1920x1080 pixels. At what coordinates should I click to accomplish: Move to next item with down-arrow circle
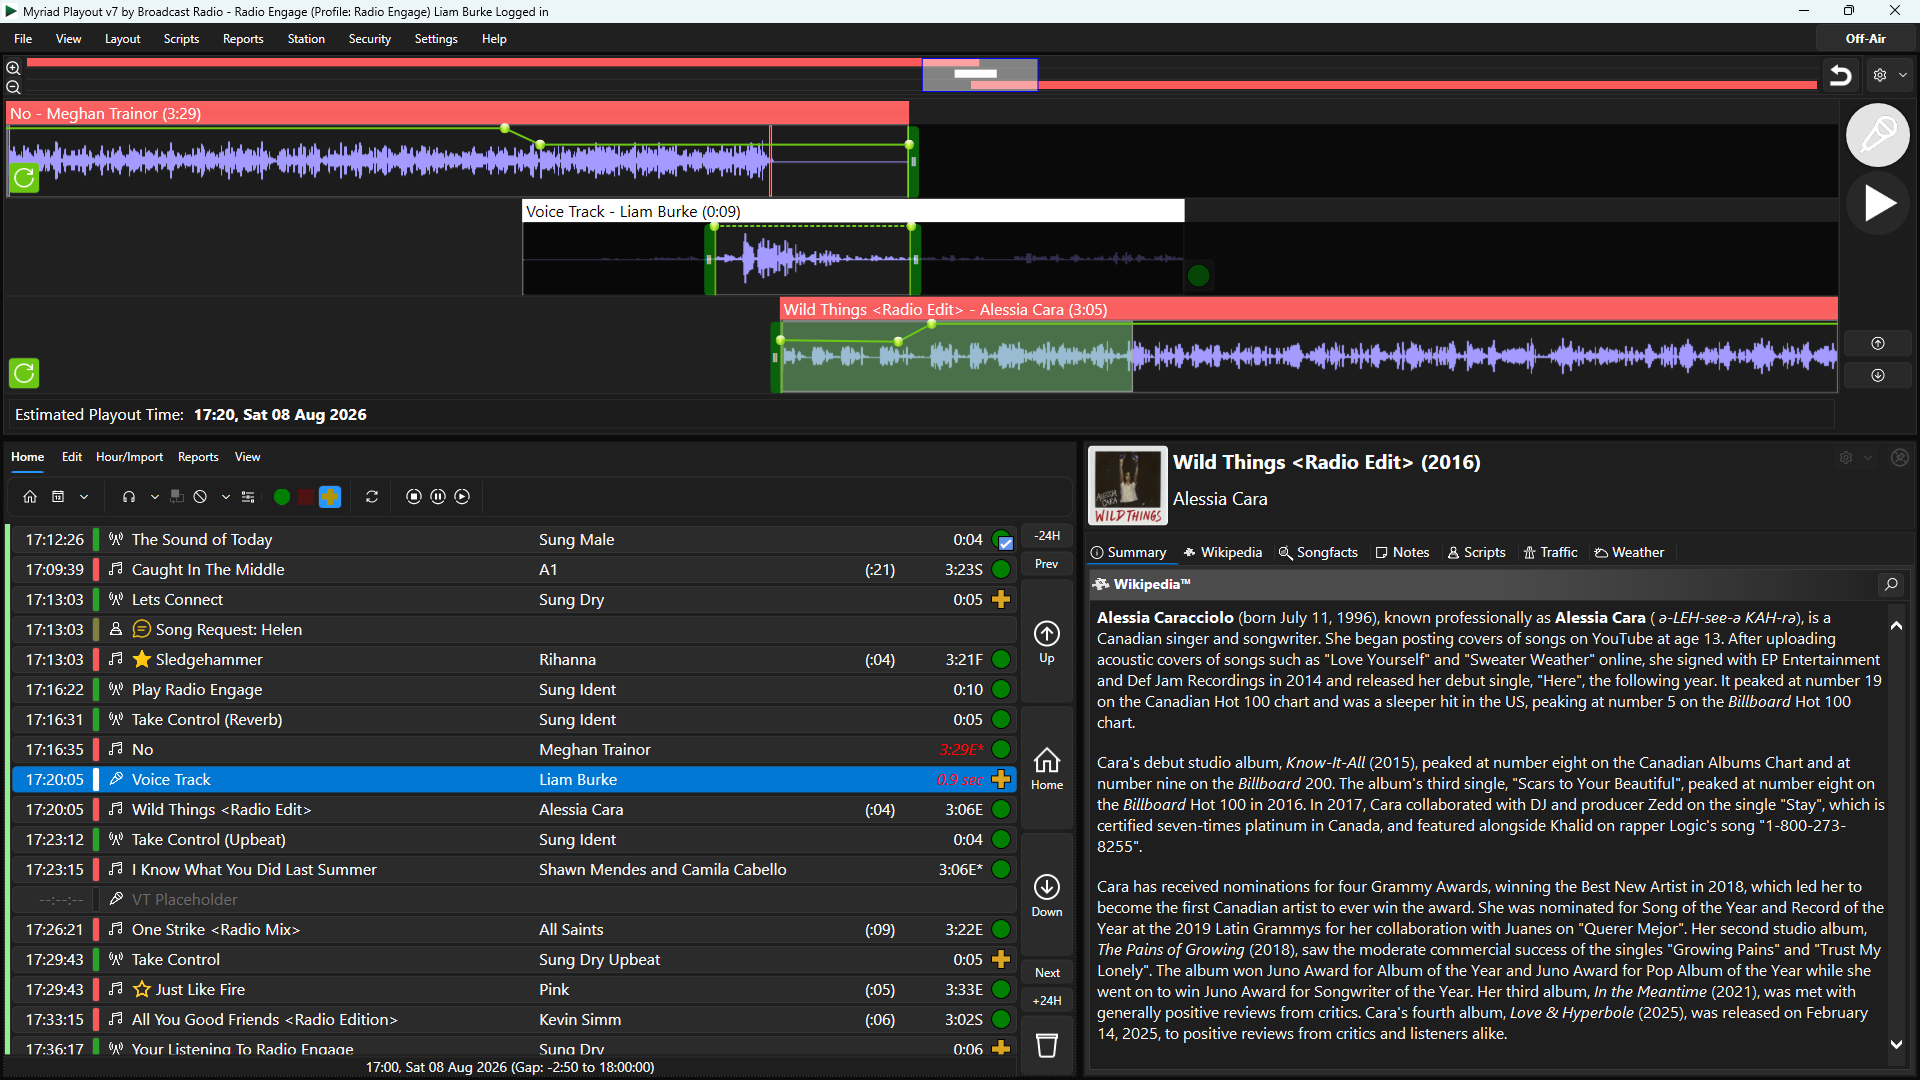click(x=1878, y=375)
